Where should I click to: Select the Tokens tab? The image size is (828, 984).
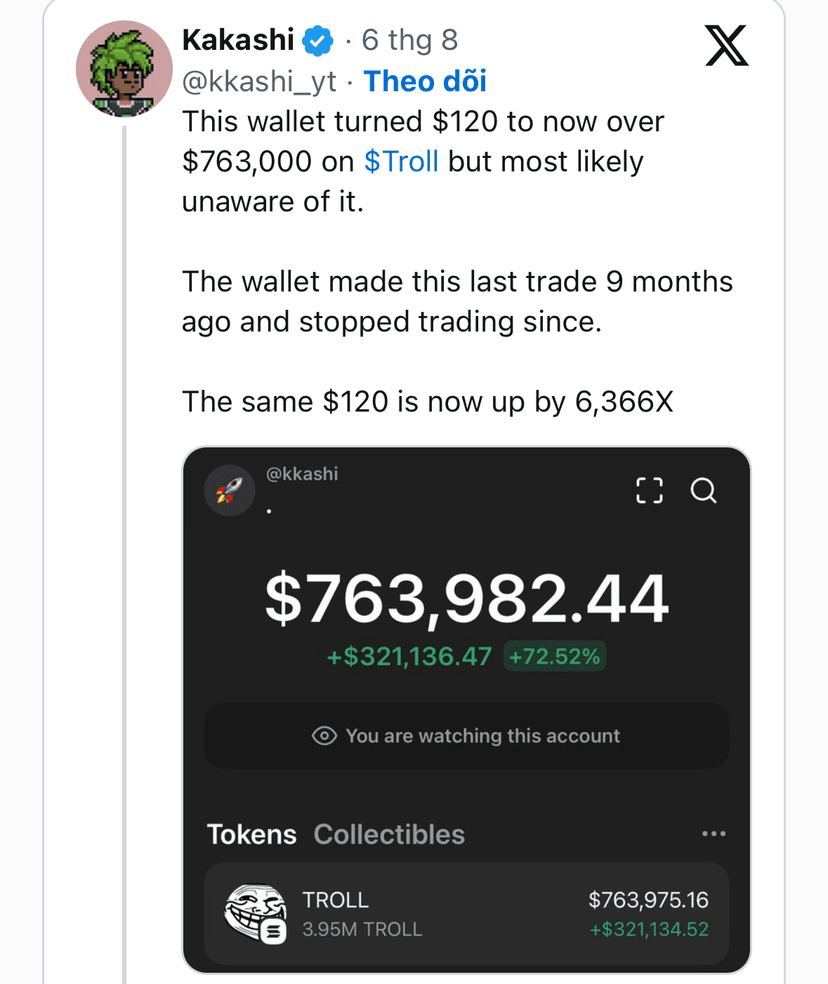(x=252, y=834)
